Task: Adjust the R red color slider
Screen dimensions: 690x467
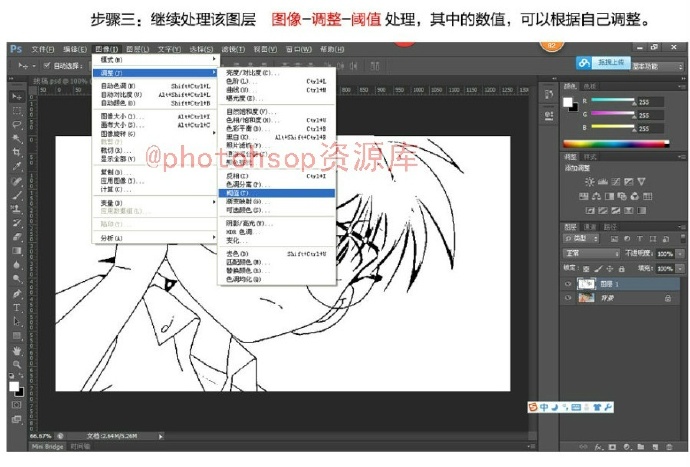Action: (x=613, y=101)
